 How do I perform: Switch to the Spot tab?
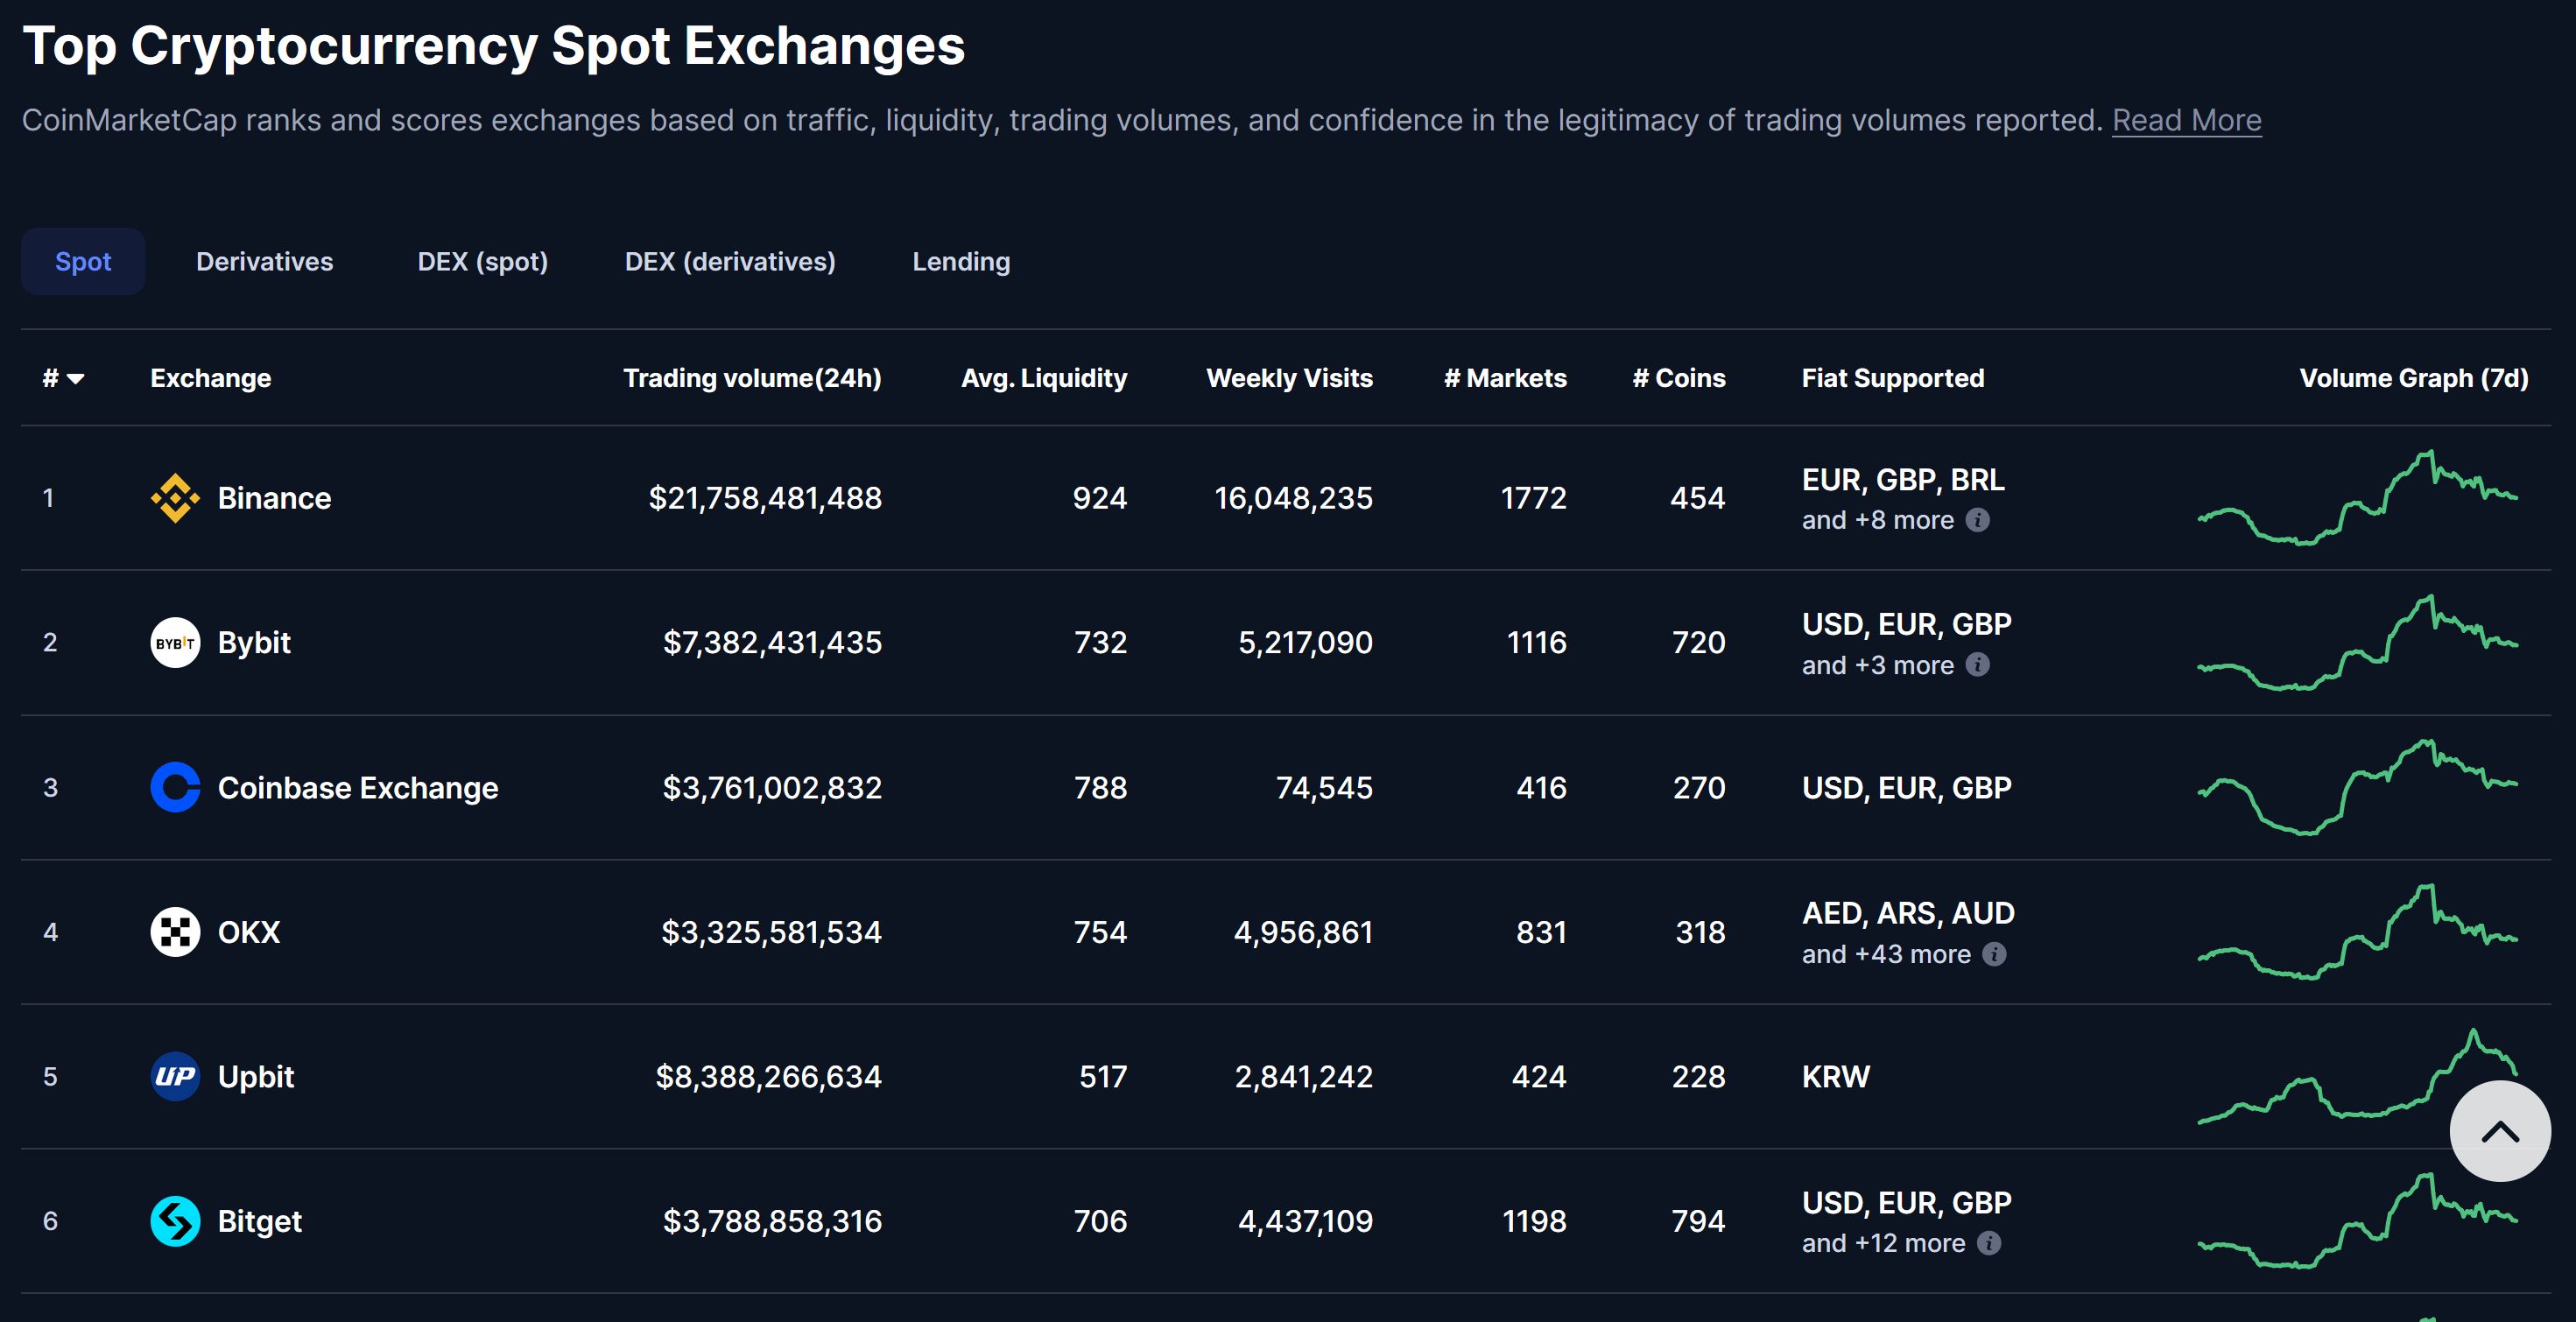(x=83, y=262)
